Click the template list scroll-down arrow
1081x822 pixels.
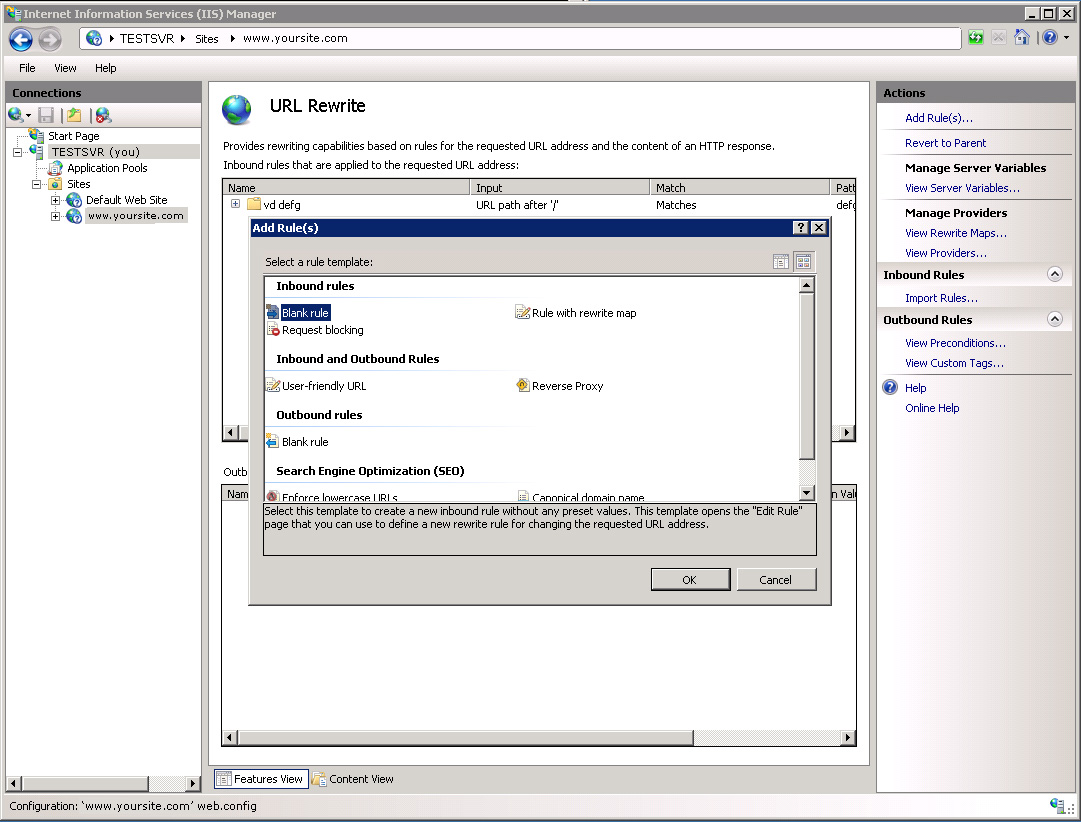807,492
